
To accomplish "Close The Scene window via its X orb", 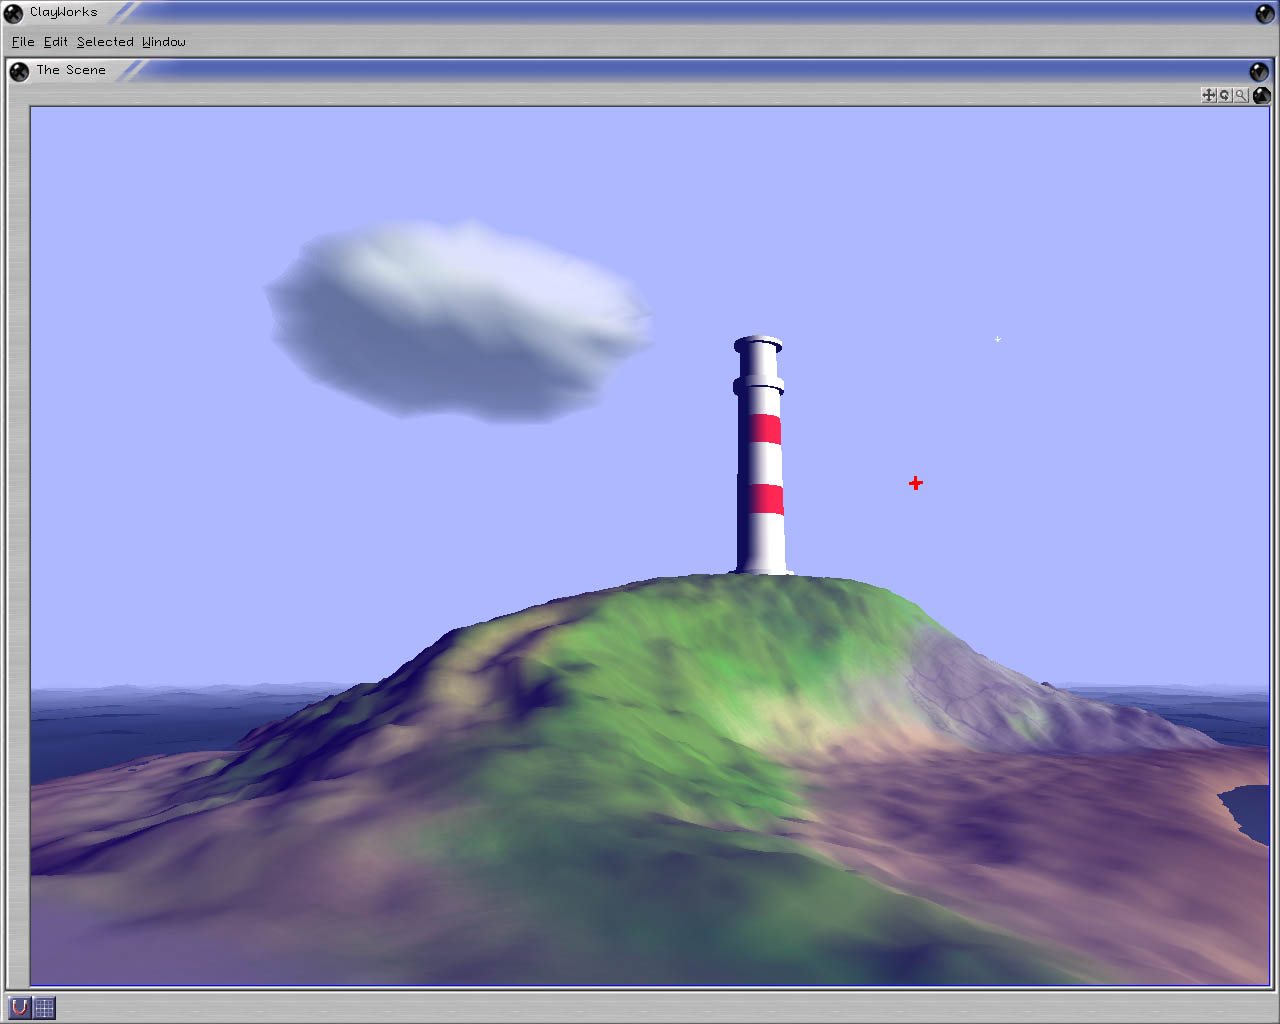I will pyautogui.click(x=19, y=71).
